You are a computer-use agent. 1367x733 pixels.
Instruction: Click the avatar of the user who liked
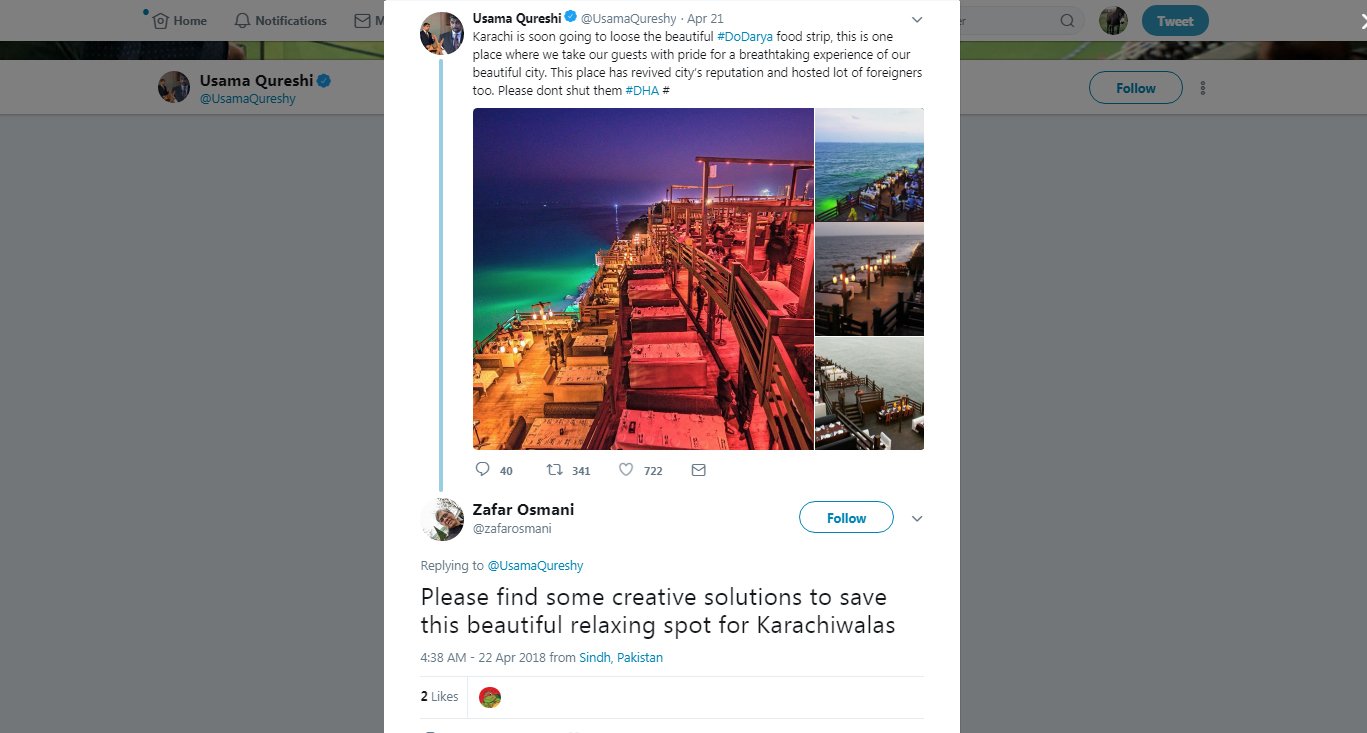(x=490, y=697)
